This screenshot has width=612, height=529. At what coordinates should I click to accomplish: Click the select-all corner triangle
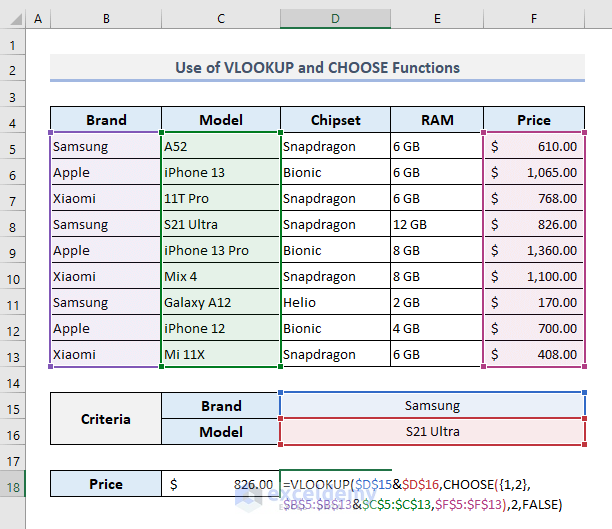point(15,19)
